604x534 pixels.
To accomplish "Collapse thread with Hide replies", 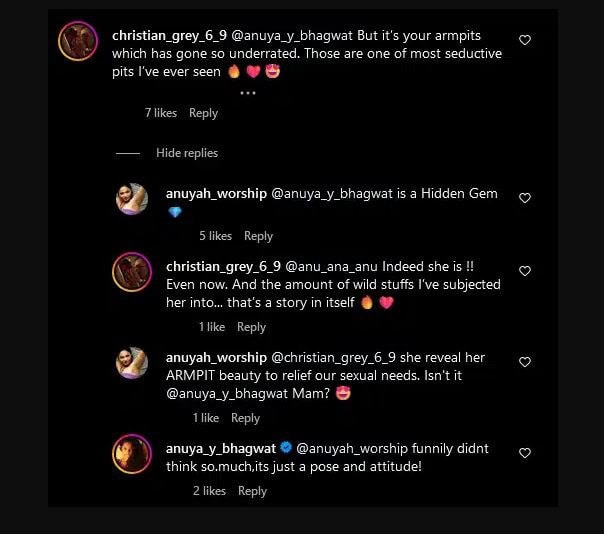I will pos(186,153).
